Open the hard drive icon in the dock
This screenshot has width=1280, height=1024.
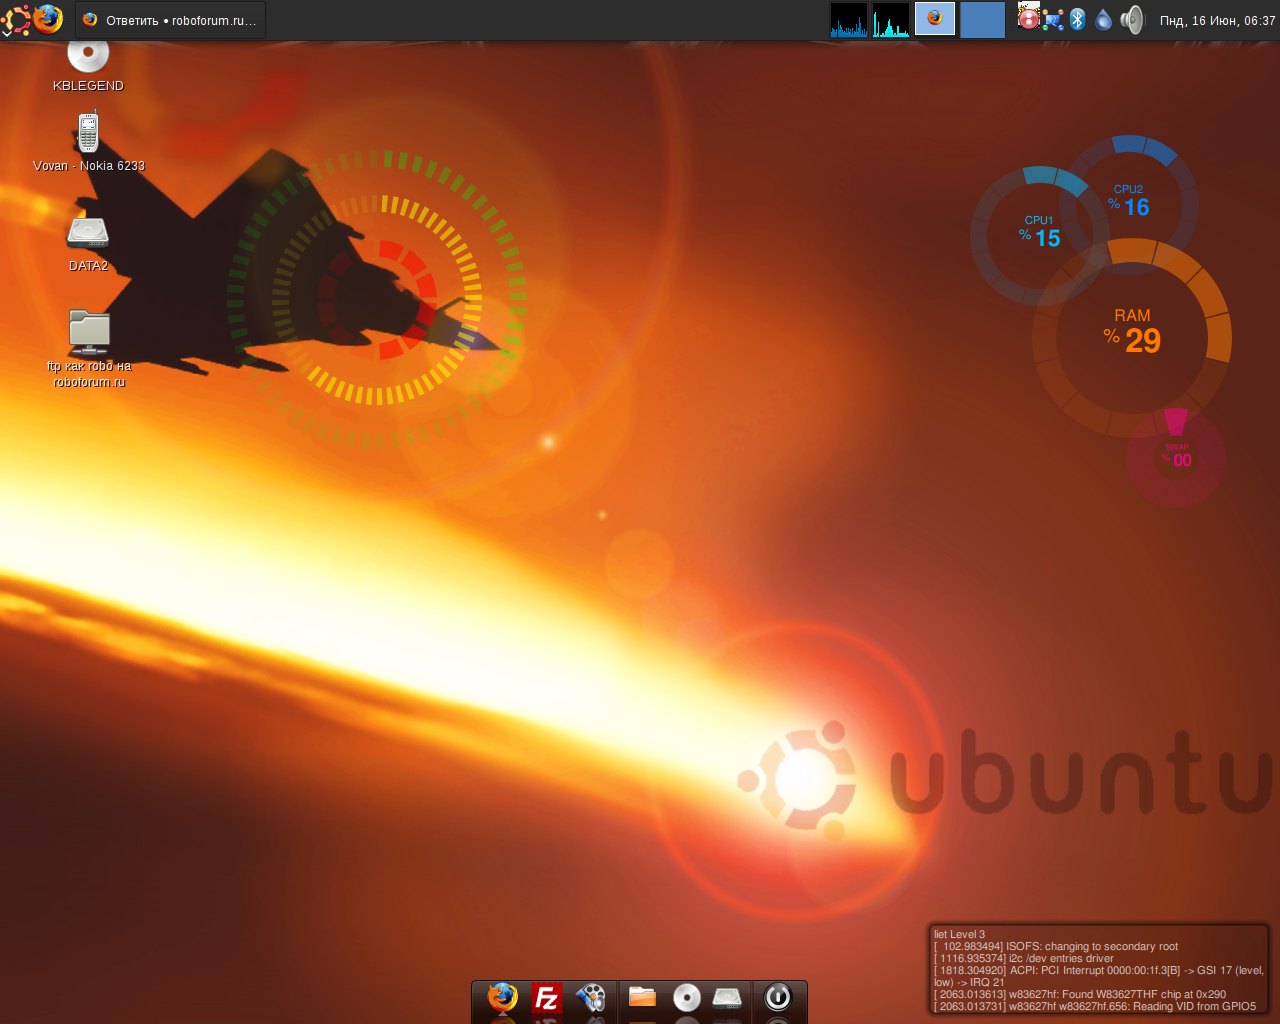[x=727, y=997]
